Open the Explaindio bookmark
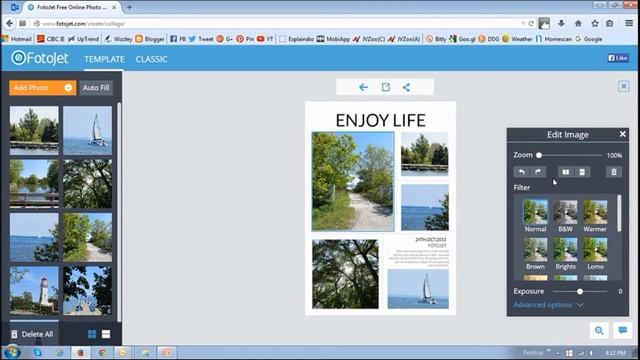Viewport: 640px width, 360px height. (x=297, y=39)
